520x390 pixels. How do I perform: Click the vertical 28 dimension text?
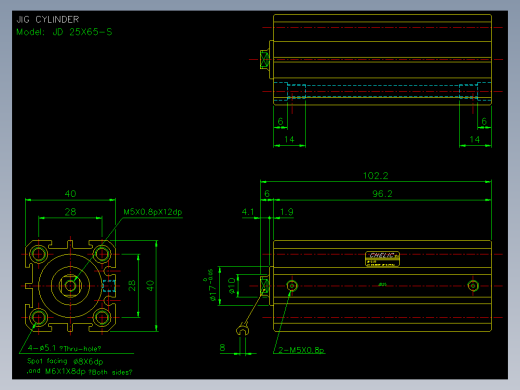132,286
